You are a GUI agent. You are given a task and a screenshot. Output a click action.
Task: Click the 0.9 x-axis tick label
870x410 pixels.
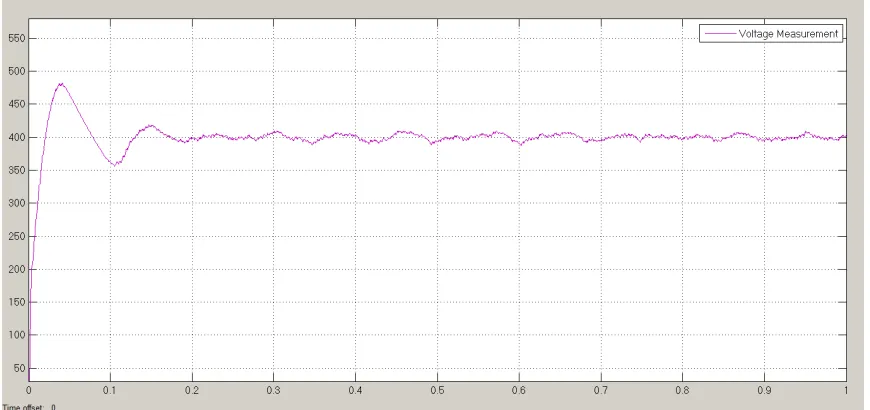764,391
